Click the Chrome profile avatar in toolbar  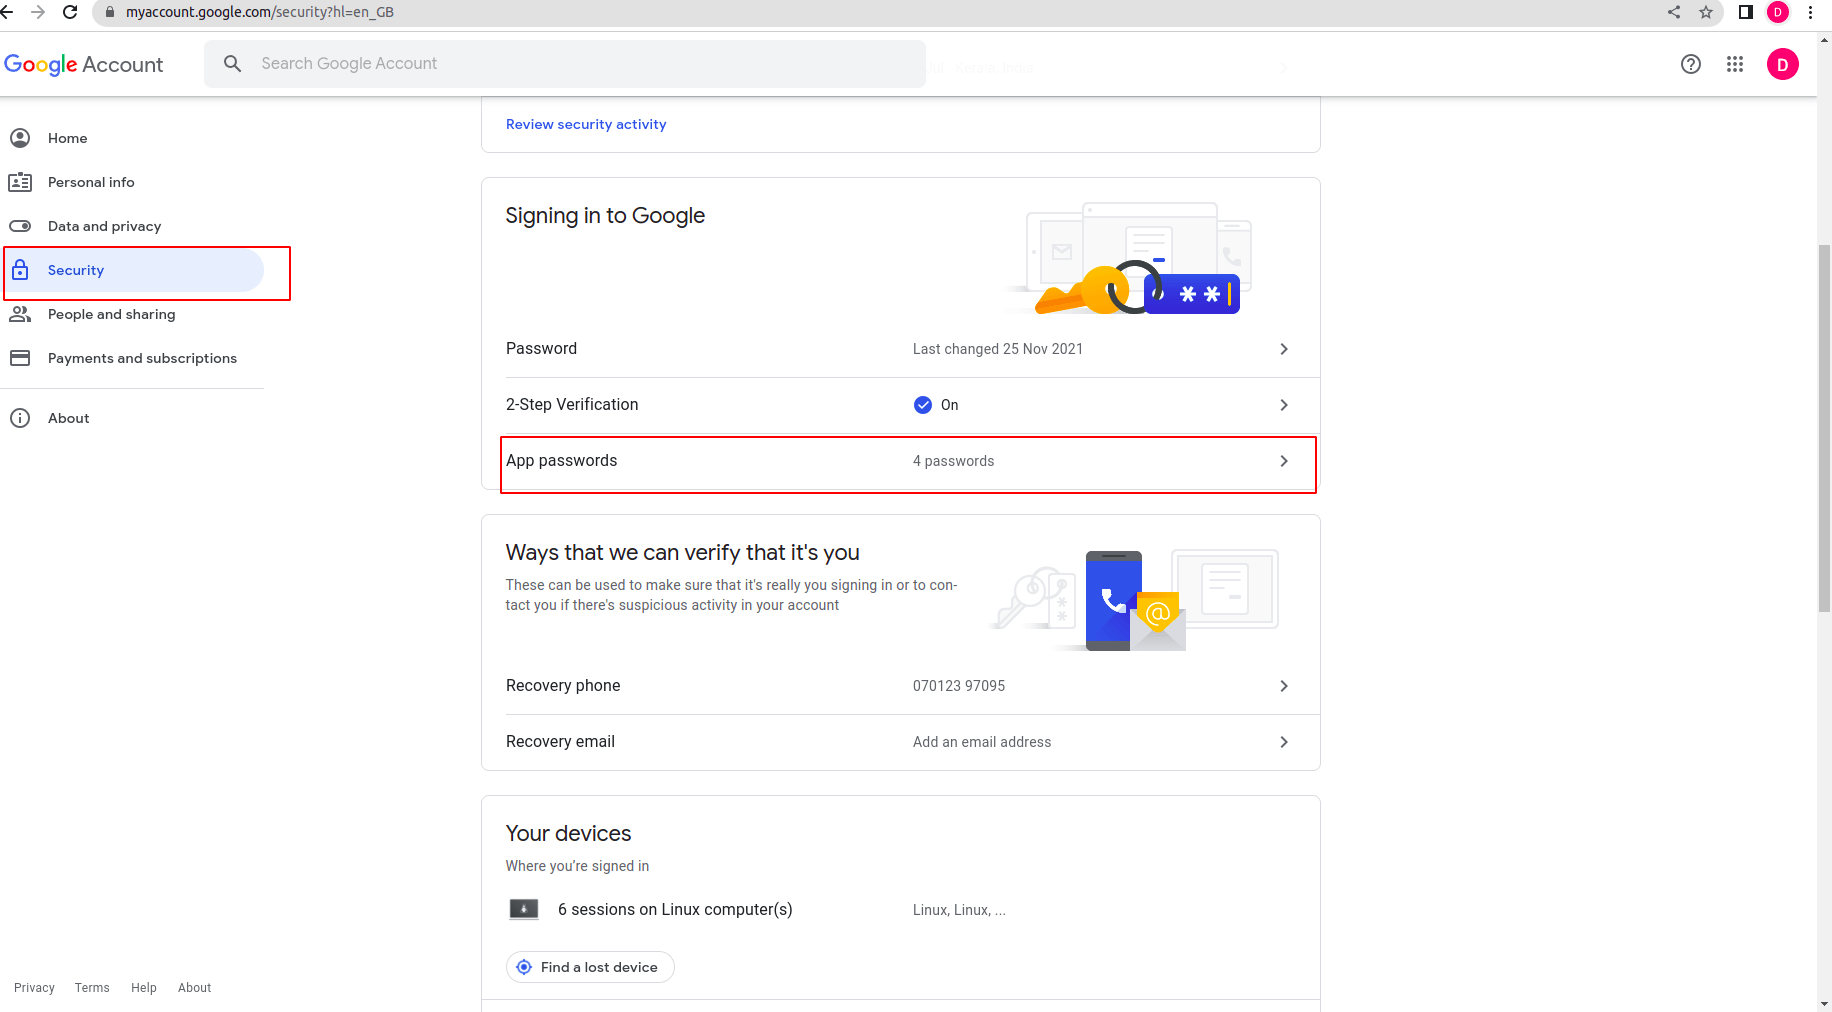point(1778,12)
